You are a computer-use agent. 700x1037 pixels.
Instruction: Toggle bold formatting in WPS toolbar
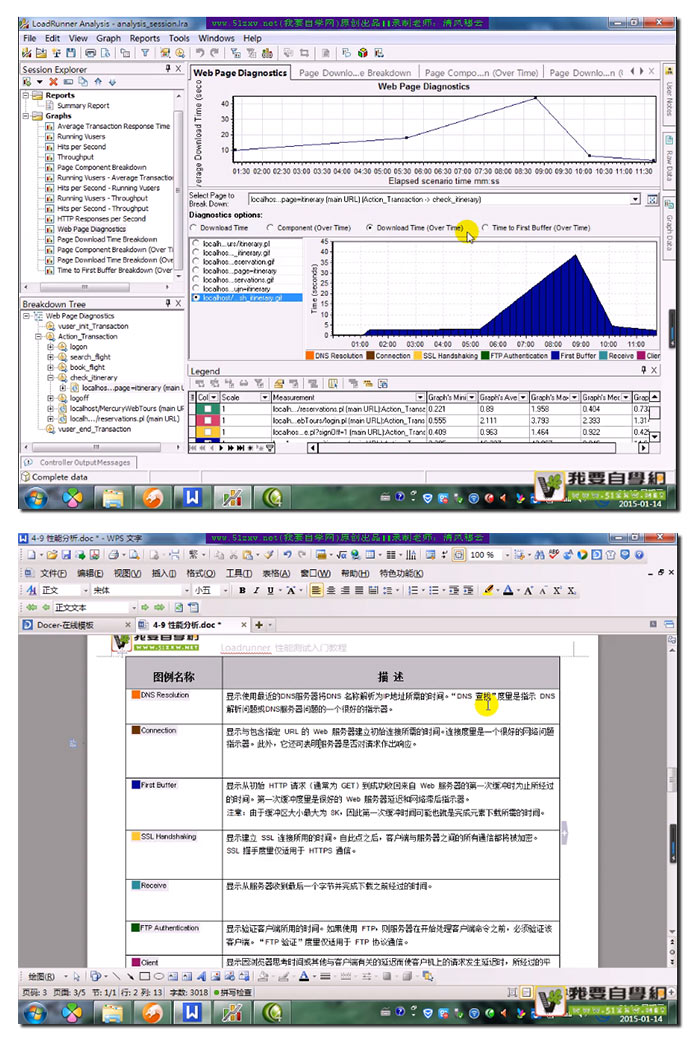(242, 591)
